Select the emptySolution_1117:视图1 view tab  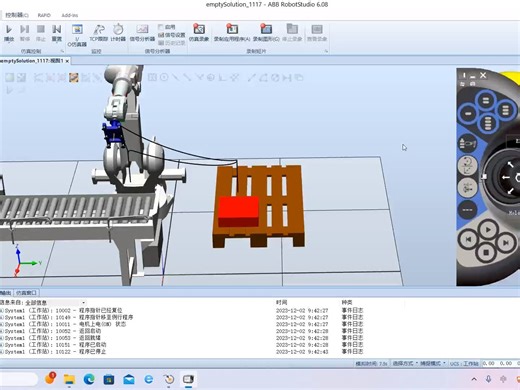[x=32, y=61]
